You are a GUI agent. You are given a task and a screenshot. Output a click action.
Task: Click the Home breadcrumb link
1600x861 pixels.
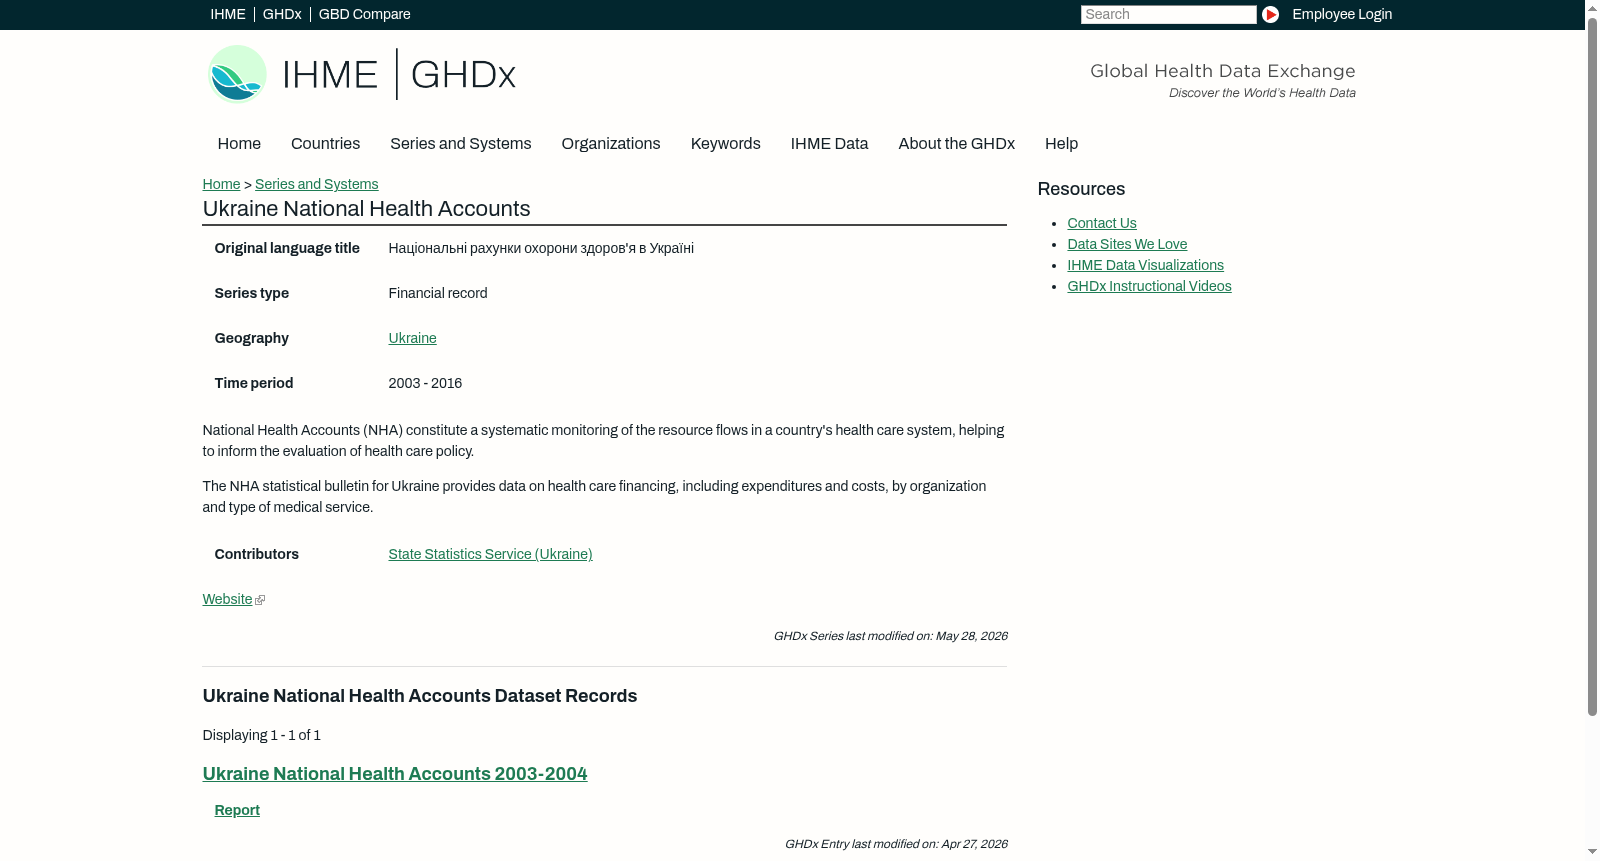click(x=221, y=184)
